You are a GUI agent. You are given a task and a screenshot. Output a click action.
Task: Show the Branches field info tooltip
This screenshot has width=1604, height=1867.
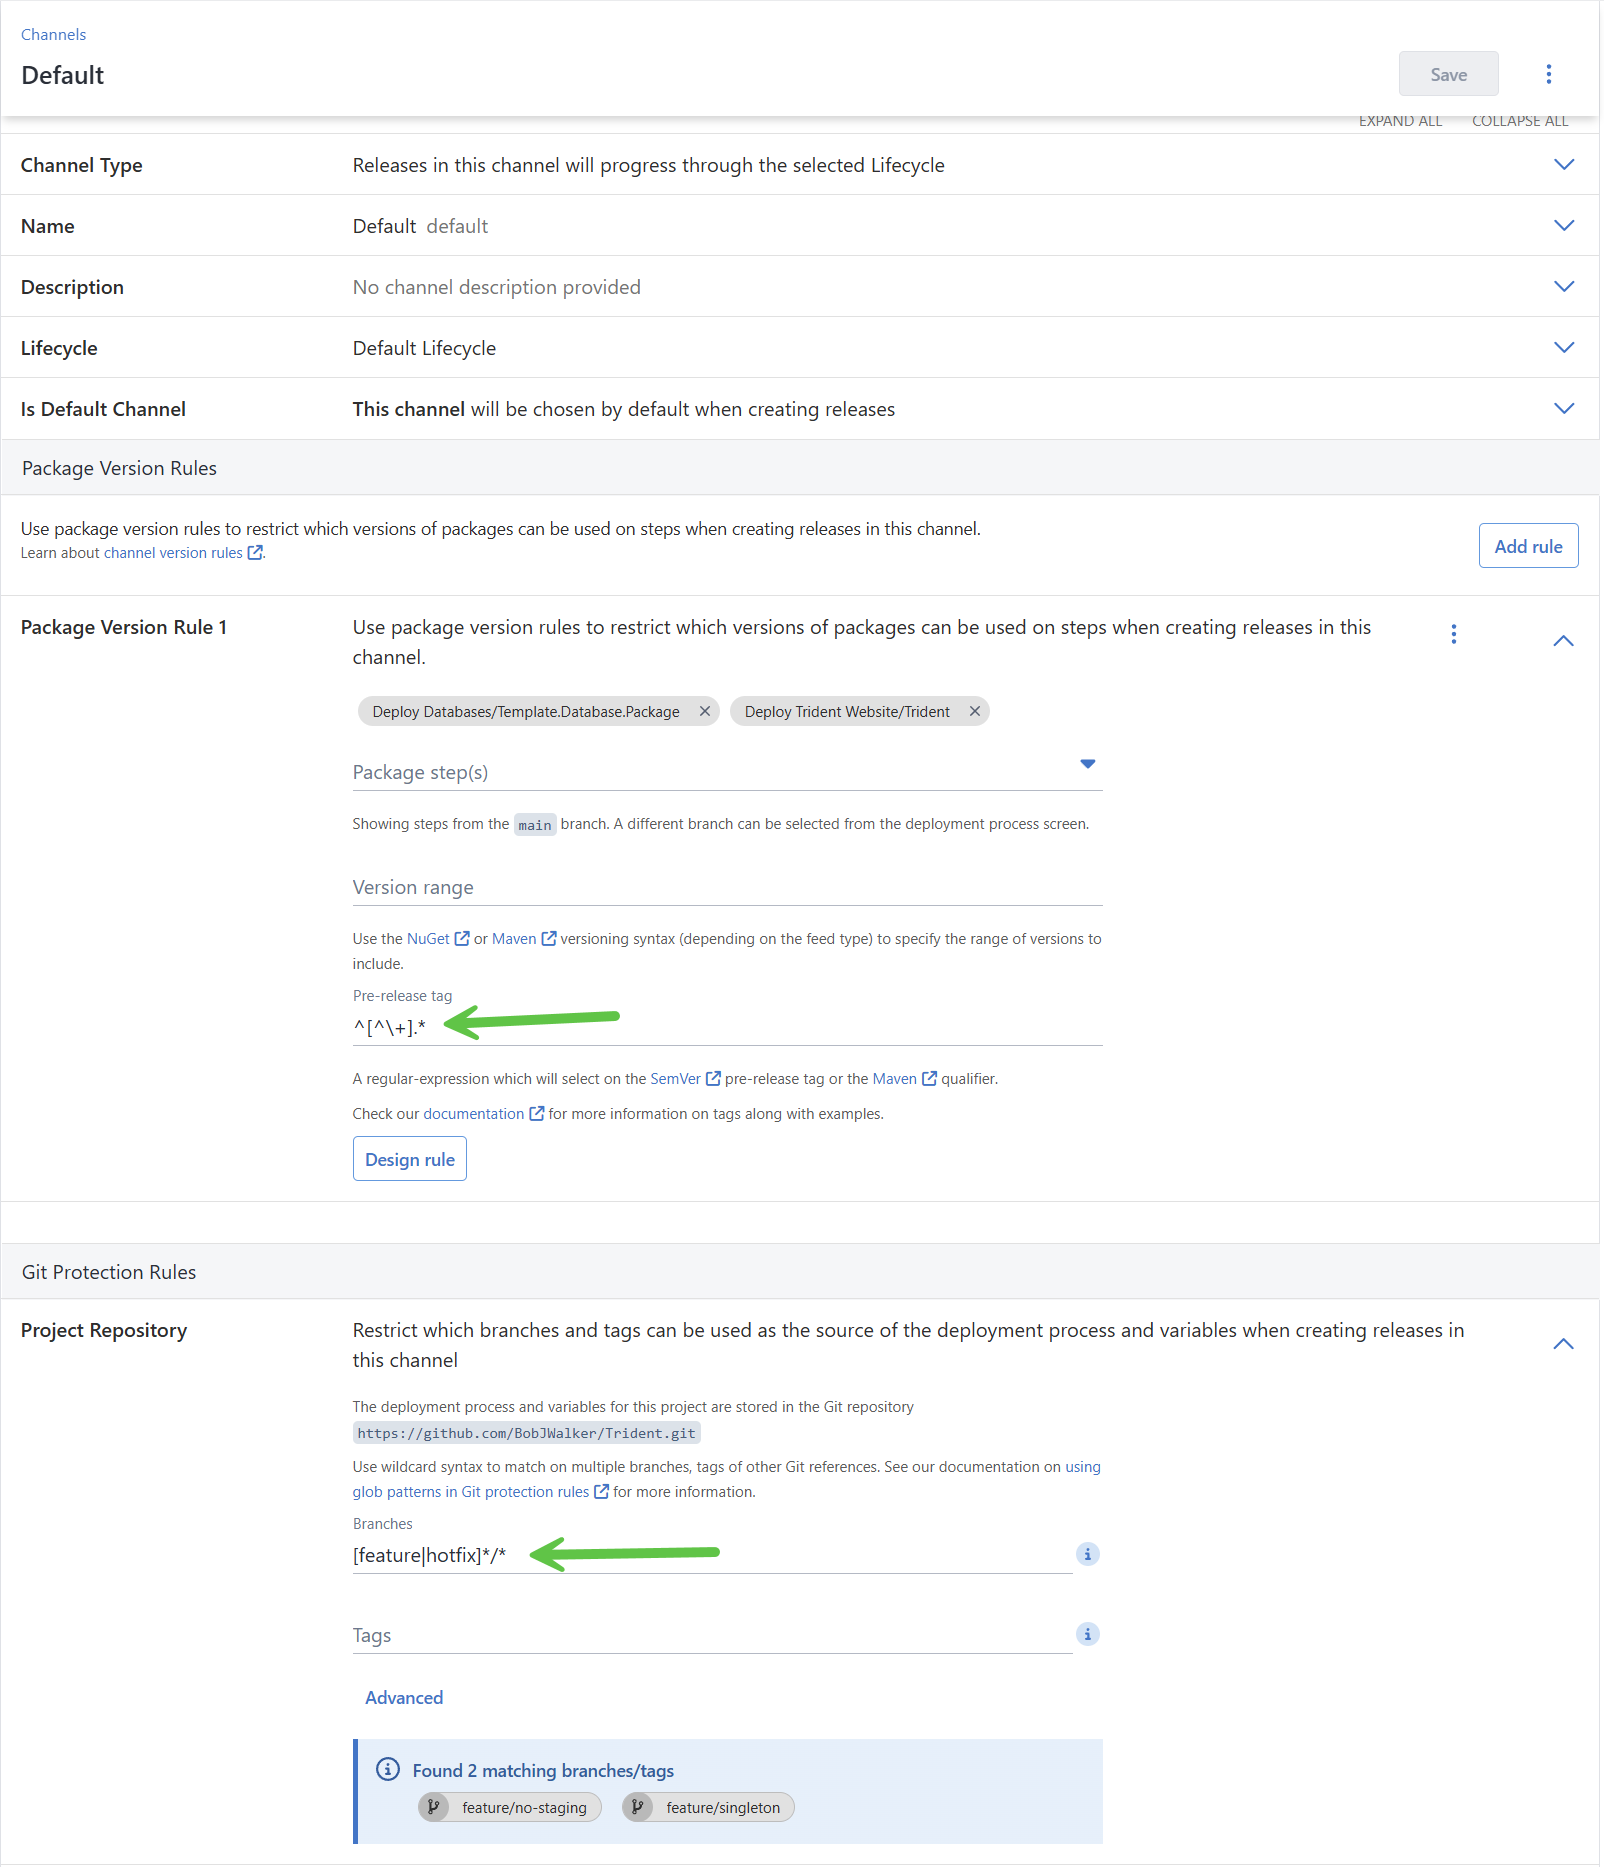pos(1086,1553)
